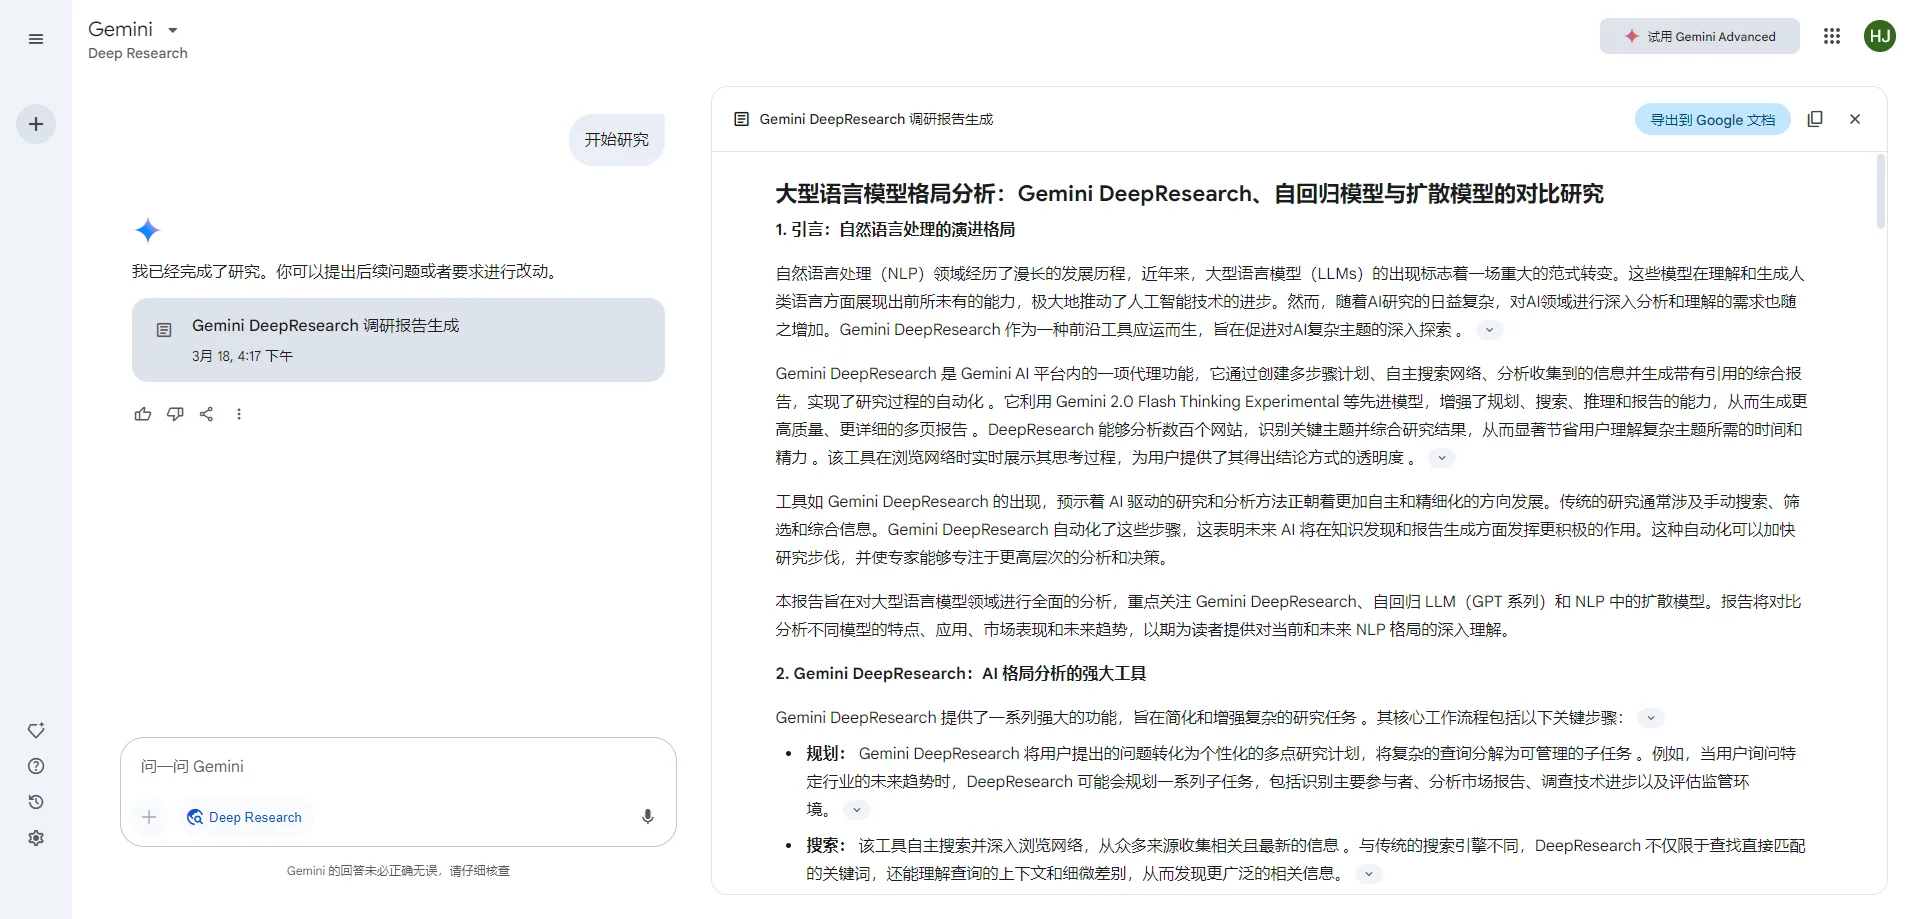Expand sources for the 搜索 bullet

click(x=1369, y=874)
